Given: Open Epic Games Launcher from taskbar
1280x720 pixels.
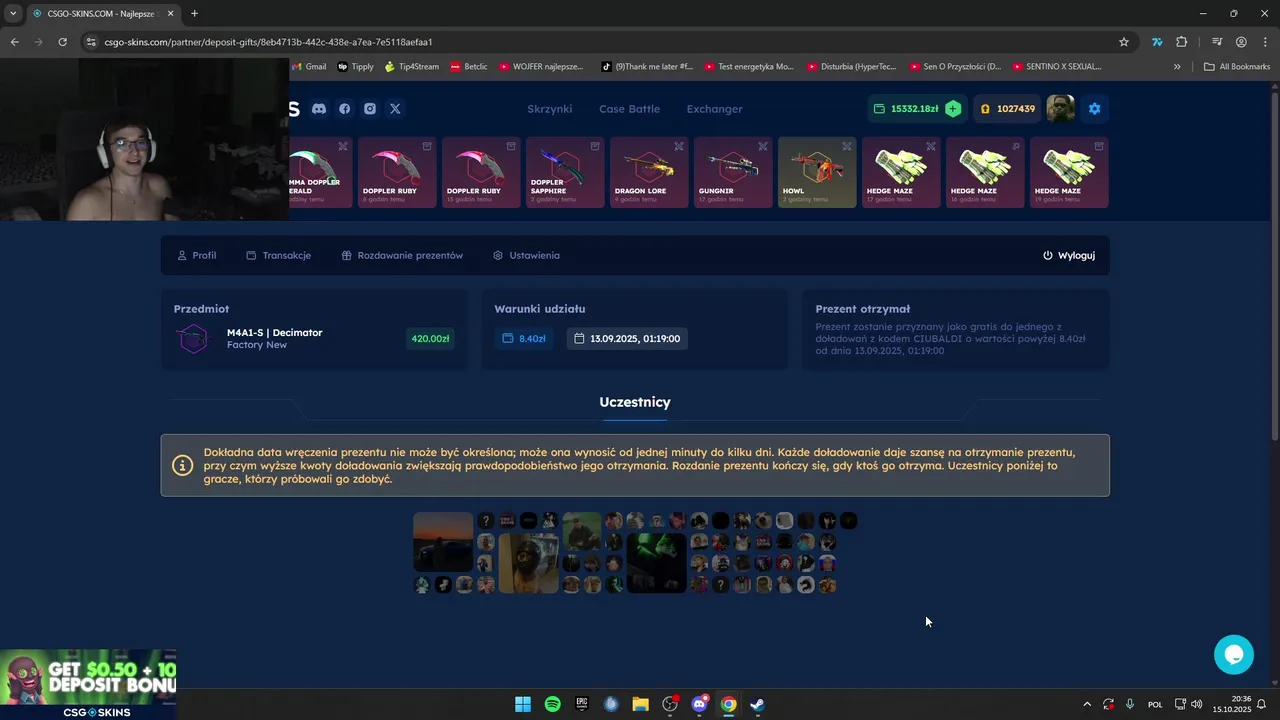Looking at the screenshot, I should point(582,704).
